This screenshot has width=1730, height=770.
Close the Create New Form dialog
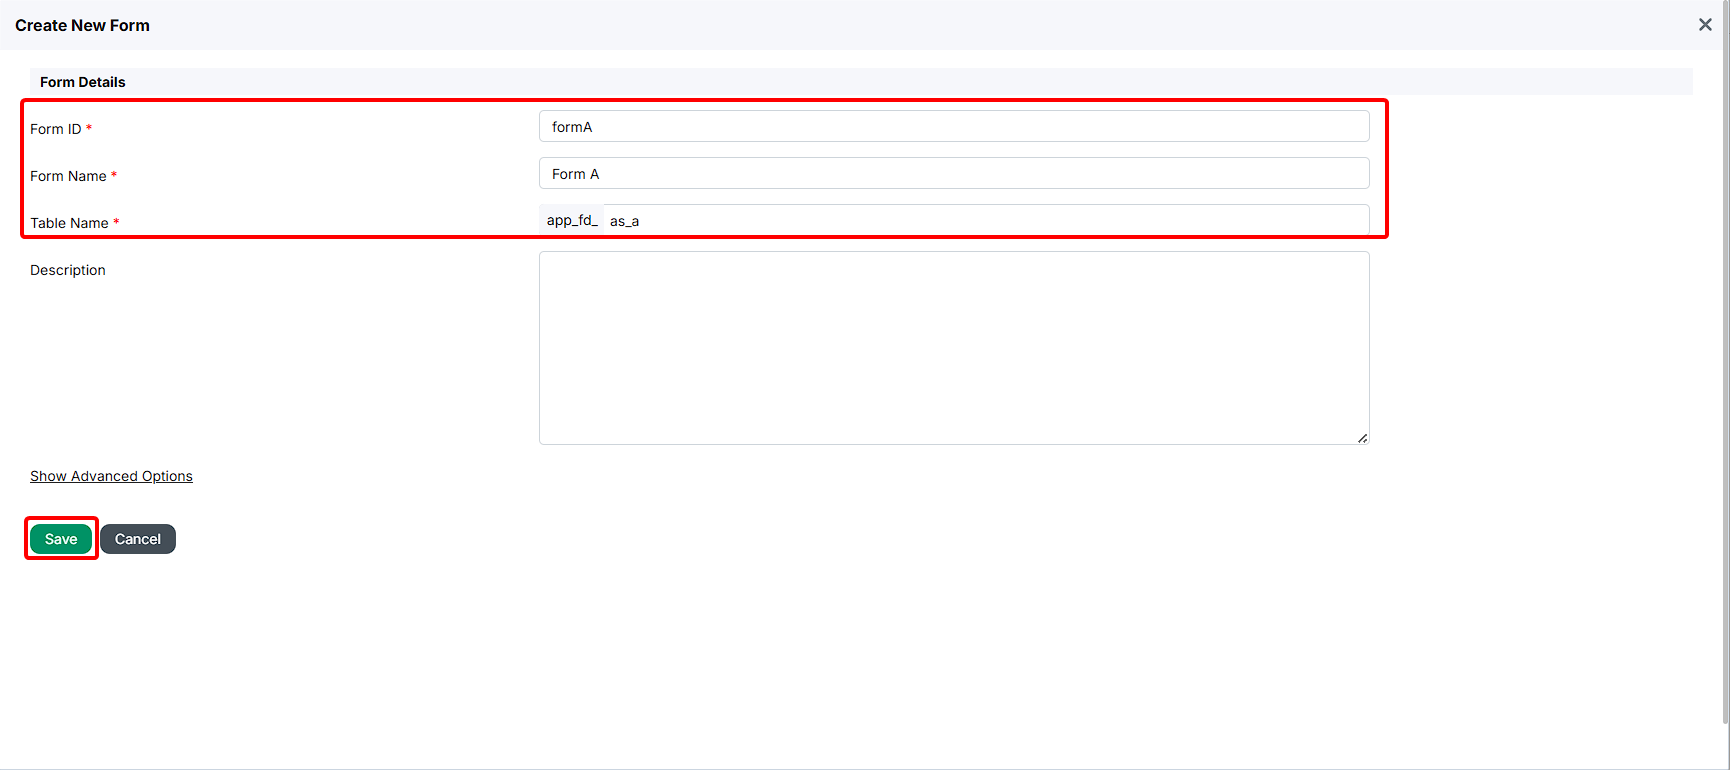[1705, 25]
